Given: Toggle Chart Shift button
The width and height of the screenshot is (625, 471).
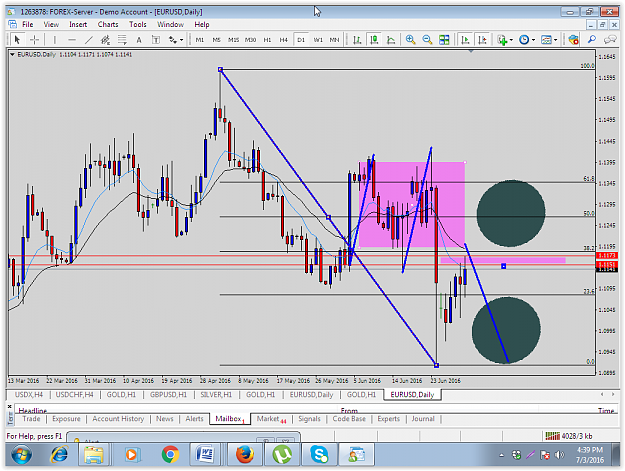Looking at the screenshot, I should [482, 39].
